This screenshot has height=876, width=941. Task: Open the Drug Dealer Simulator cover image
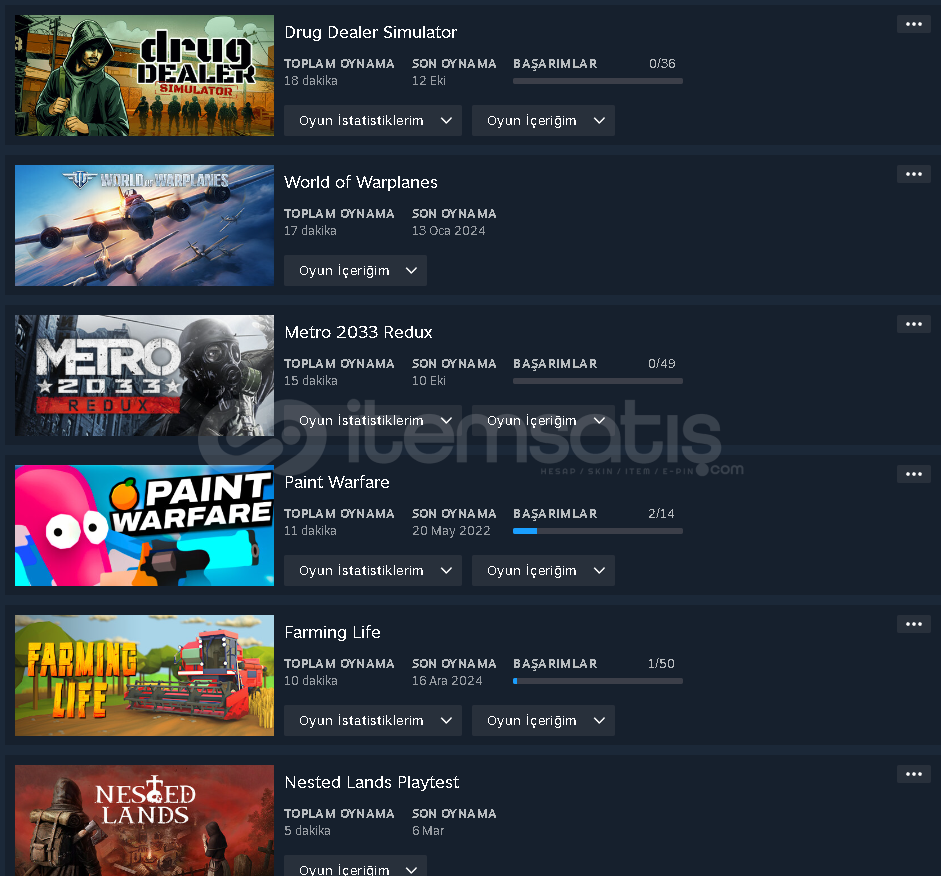[144, 76]
